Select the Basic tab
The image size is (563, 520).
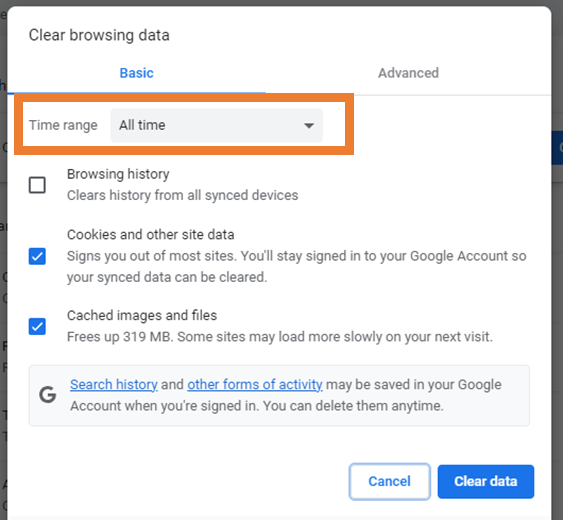(x=136, y=73)
